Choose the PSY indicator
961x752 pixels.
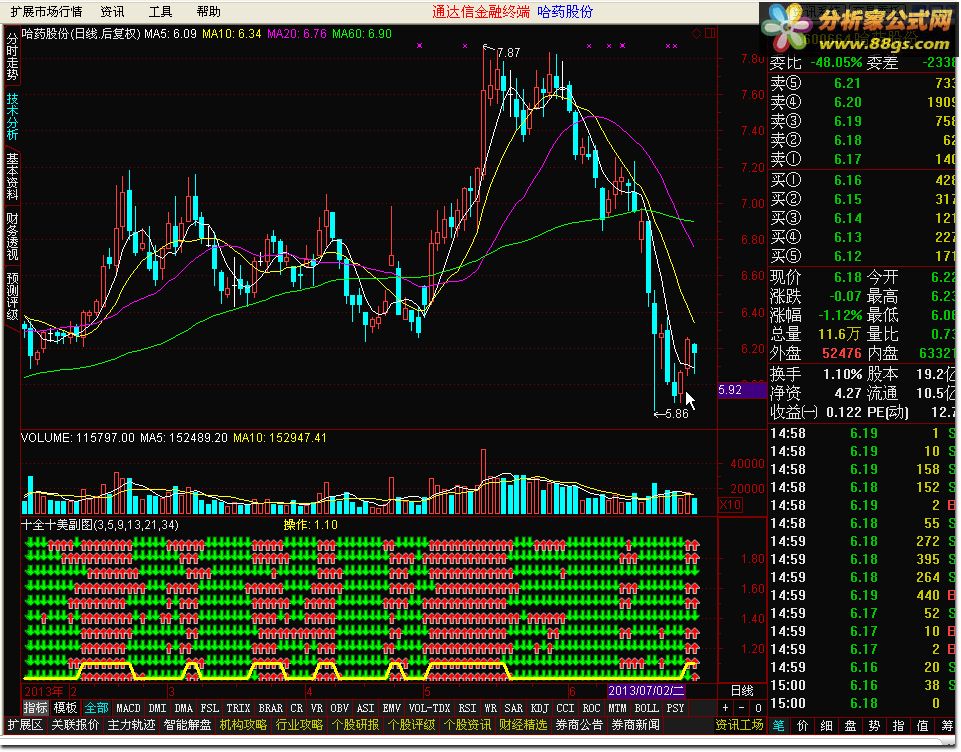(675, 708)
